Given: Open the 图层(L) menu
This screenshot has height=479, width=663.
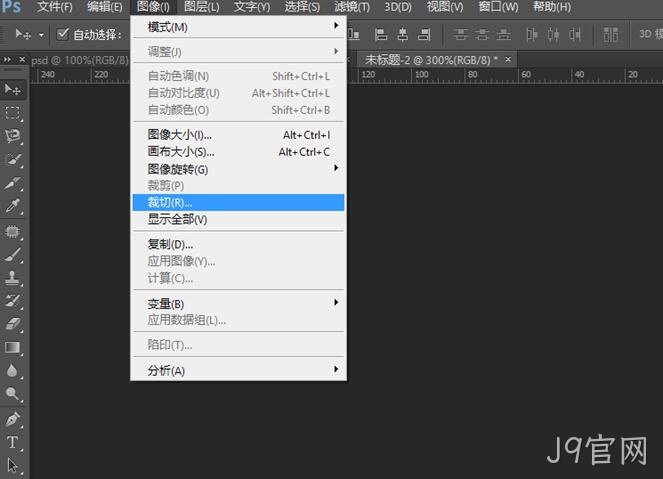Looking at the screenshot, I should pos(202,7).
